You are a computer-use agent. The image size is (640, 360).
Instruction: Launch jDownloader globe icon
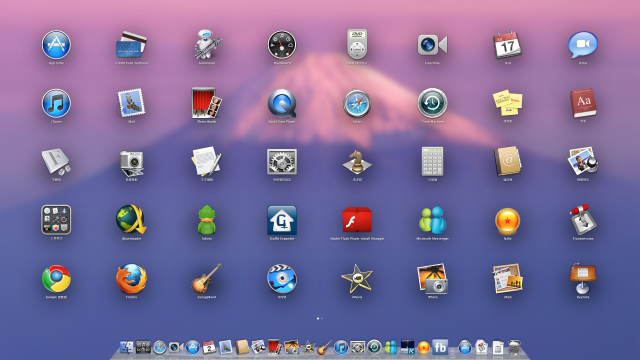pyautogui.click(x=131, y=220)
